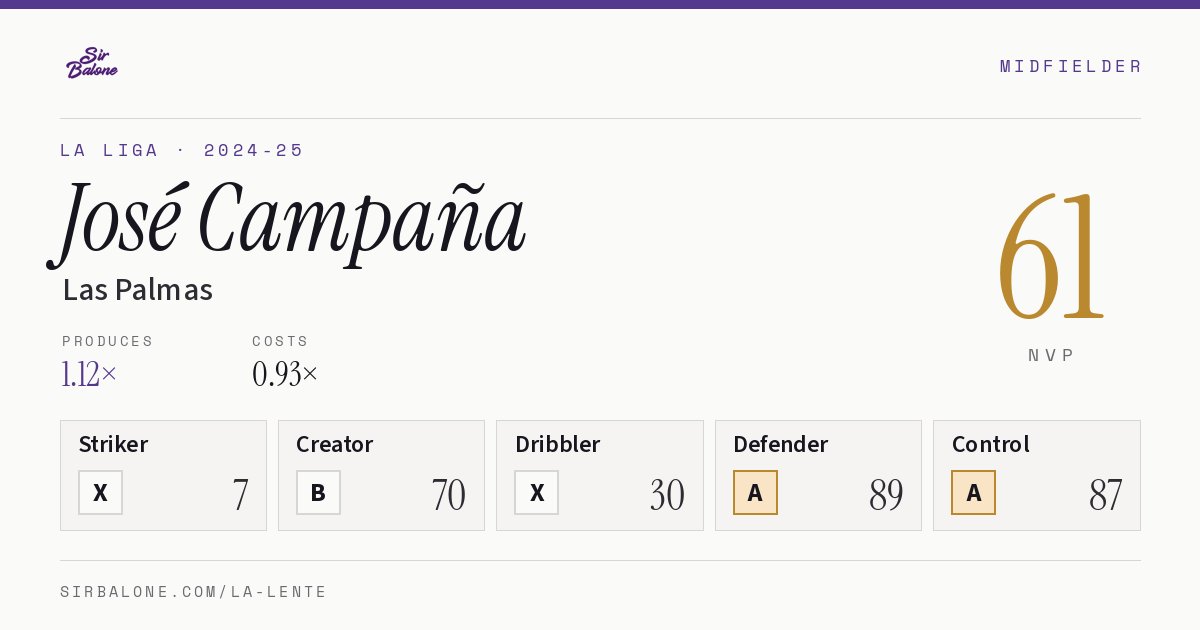This screenshot has height=630, width=1200.
Task: Click the La Liga 2024-25 heading
Action: tap(181, 150)
